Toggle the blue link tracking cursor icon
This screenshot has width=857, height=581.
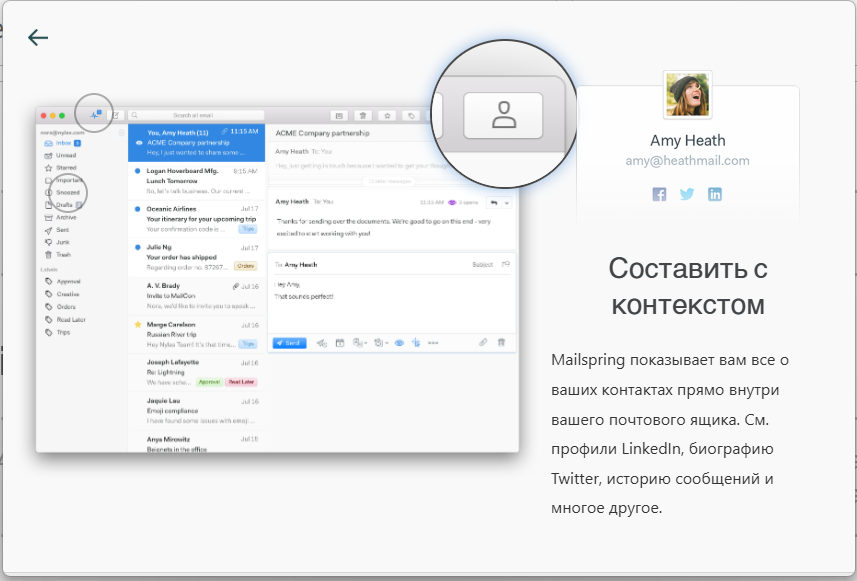(x=416, y=343)
